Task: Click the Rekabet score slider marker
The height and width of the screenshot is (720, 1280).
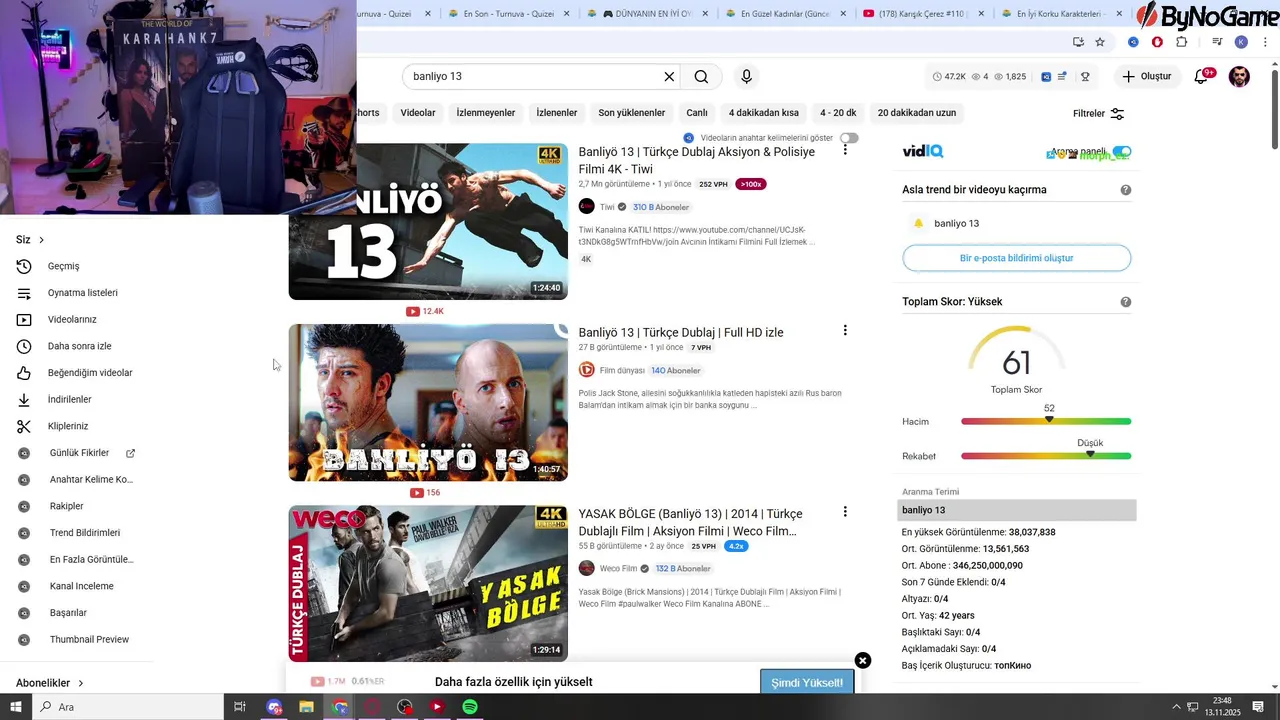Action: (1090, 454)
